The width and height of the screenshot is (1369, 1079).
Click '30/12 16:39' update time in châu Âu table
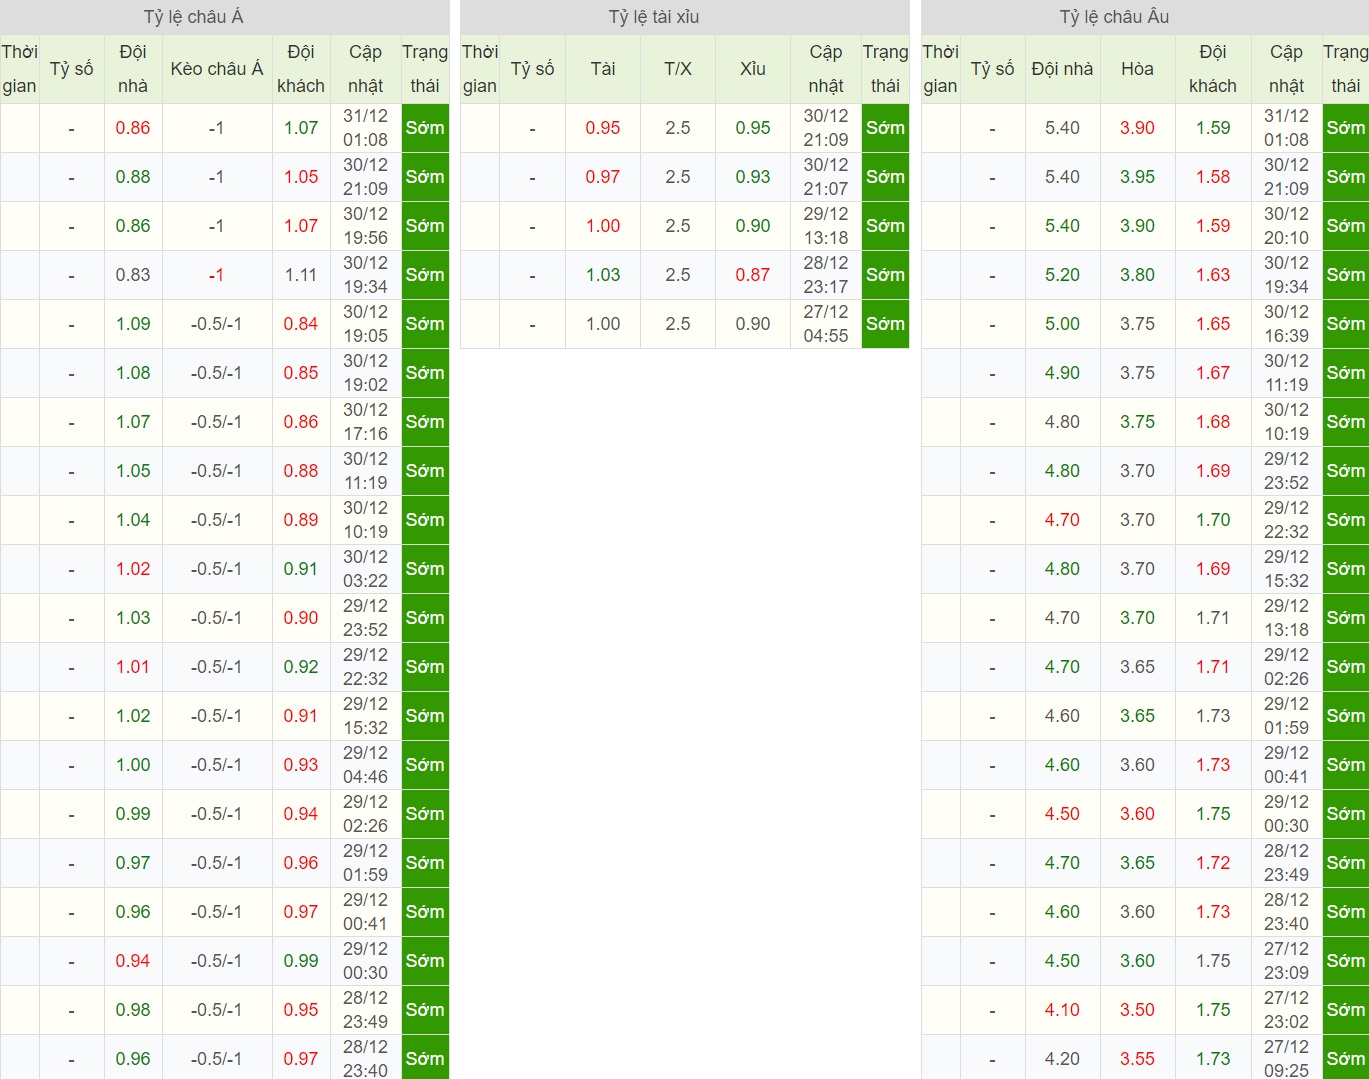point(1286,324)
